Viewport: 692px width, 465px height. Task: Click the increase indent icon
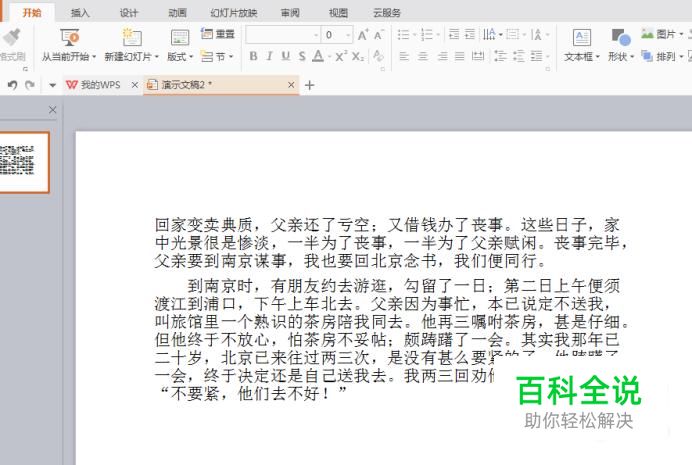(x=470, y=34)
